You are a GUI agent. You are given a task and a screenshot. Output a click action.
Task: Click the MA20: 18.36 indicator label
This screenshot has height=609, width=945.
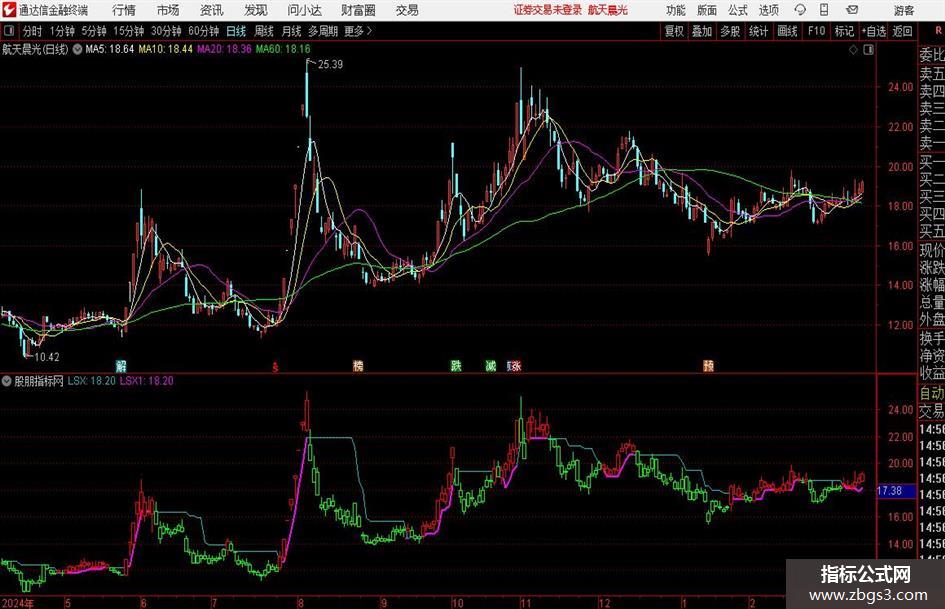[224, 49]
